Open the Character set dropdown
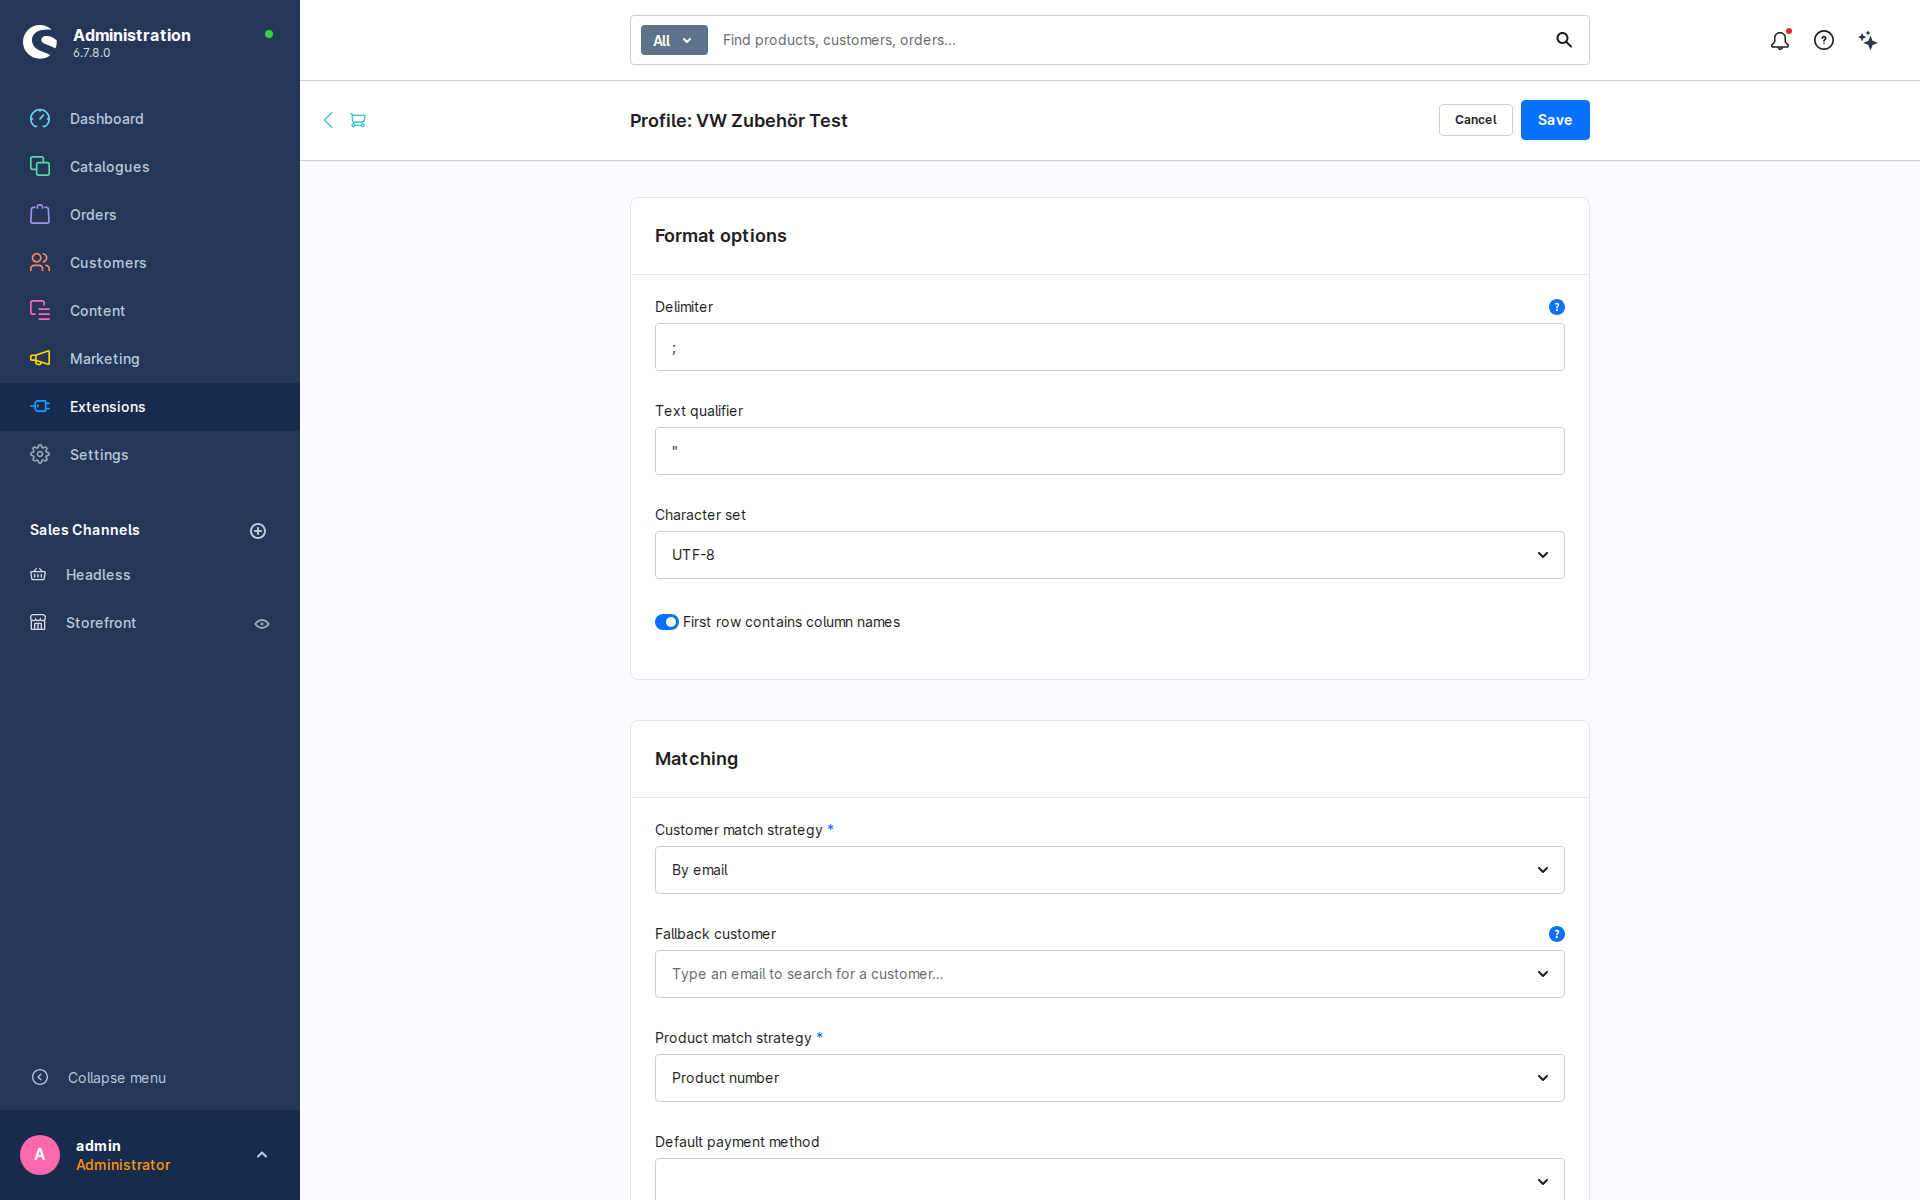Image resolution: width=1920 pixels, height=1200 pixels. coord(1110,555)
